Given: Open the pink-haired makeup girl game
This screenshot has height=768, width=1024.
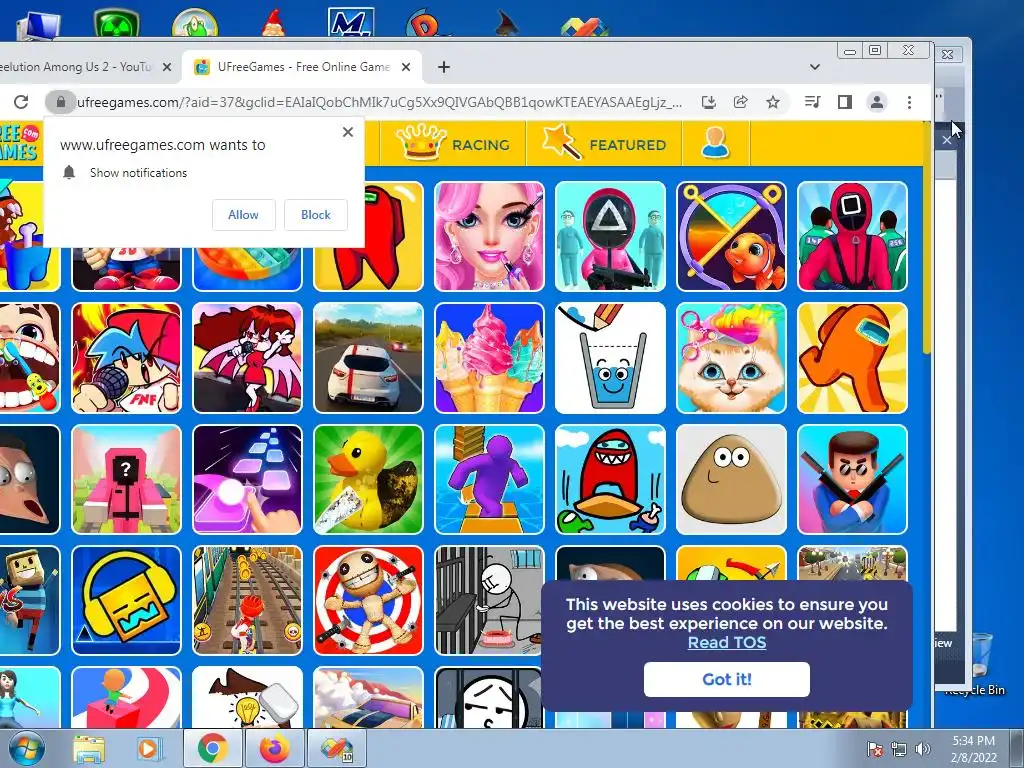Looking at the screenshot, I should [489, 236].
